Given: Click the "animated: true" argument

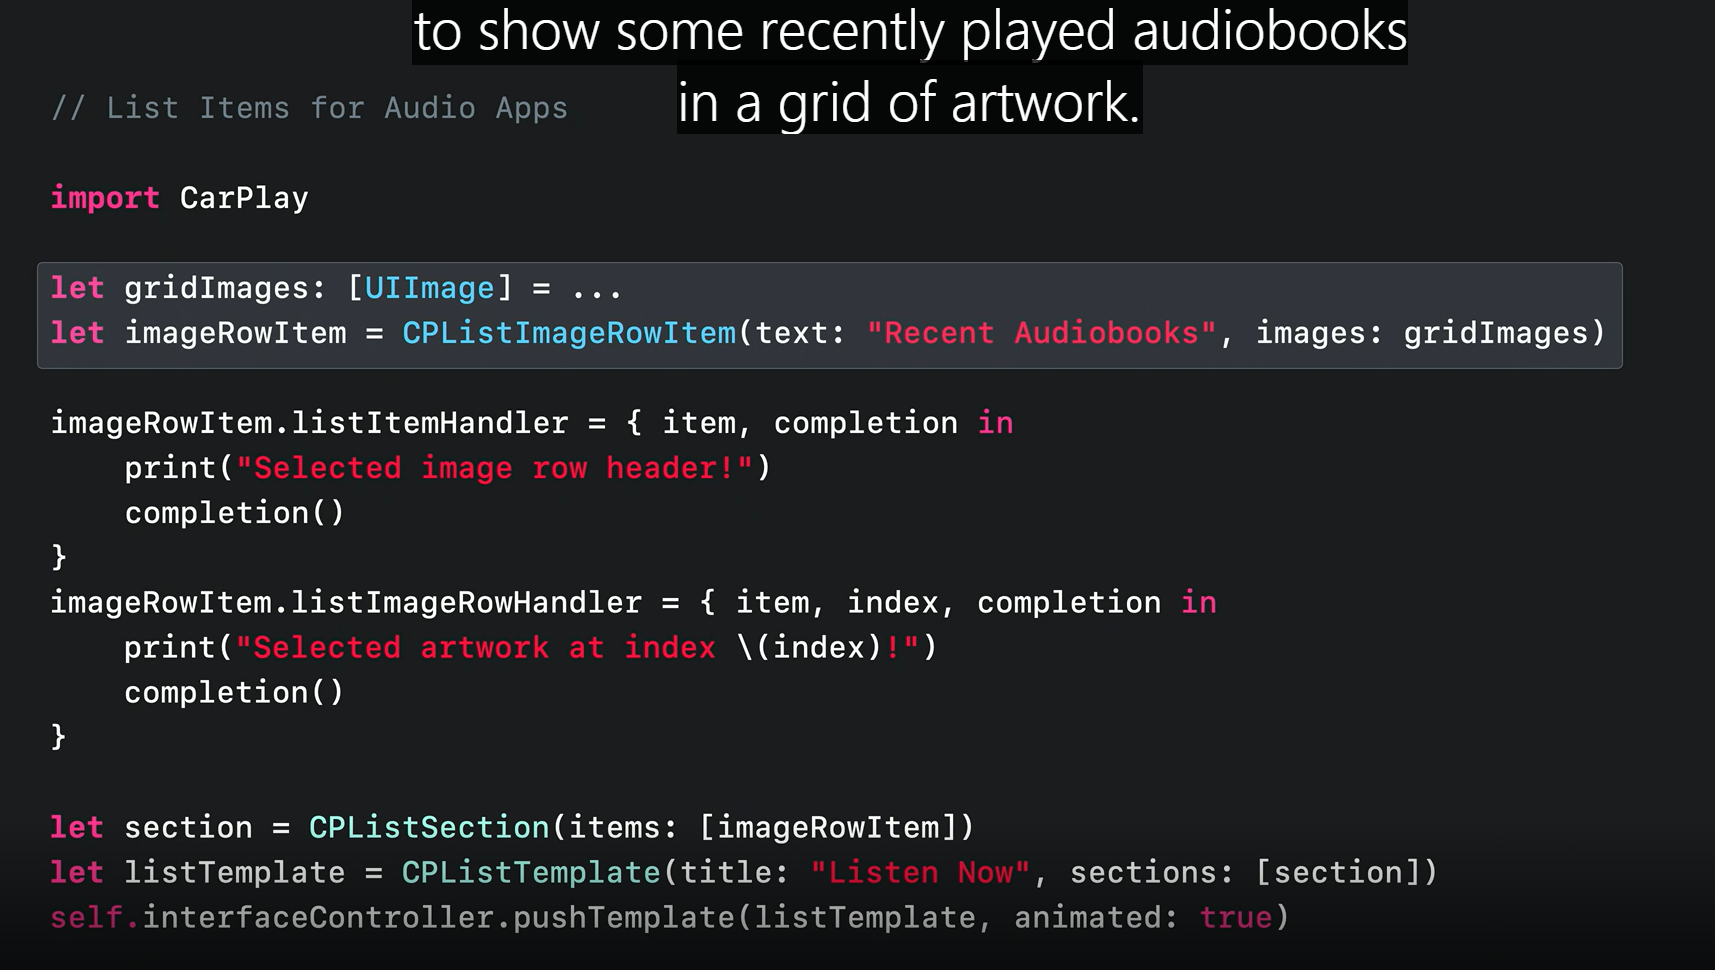Looking at the screenshot, I should (1144, 917).
